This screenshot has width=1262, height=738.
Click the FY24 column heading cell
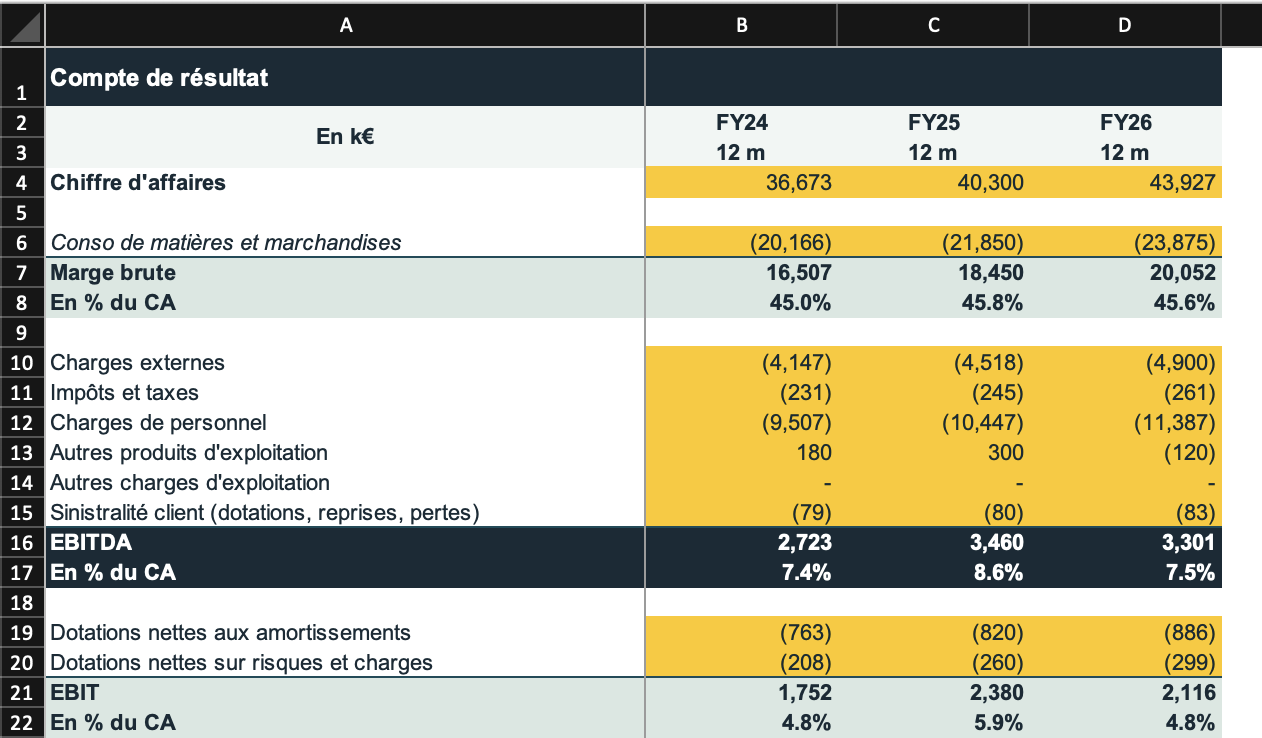(x=741, y=123)
